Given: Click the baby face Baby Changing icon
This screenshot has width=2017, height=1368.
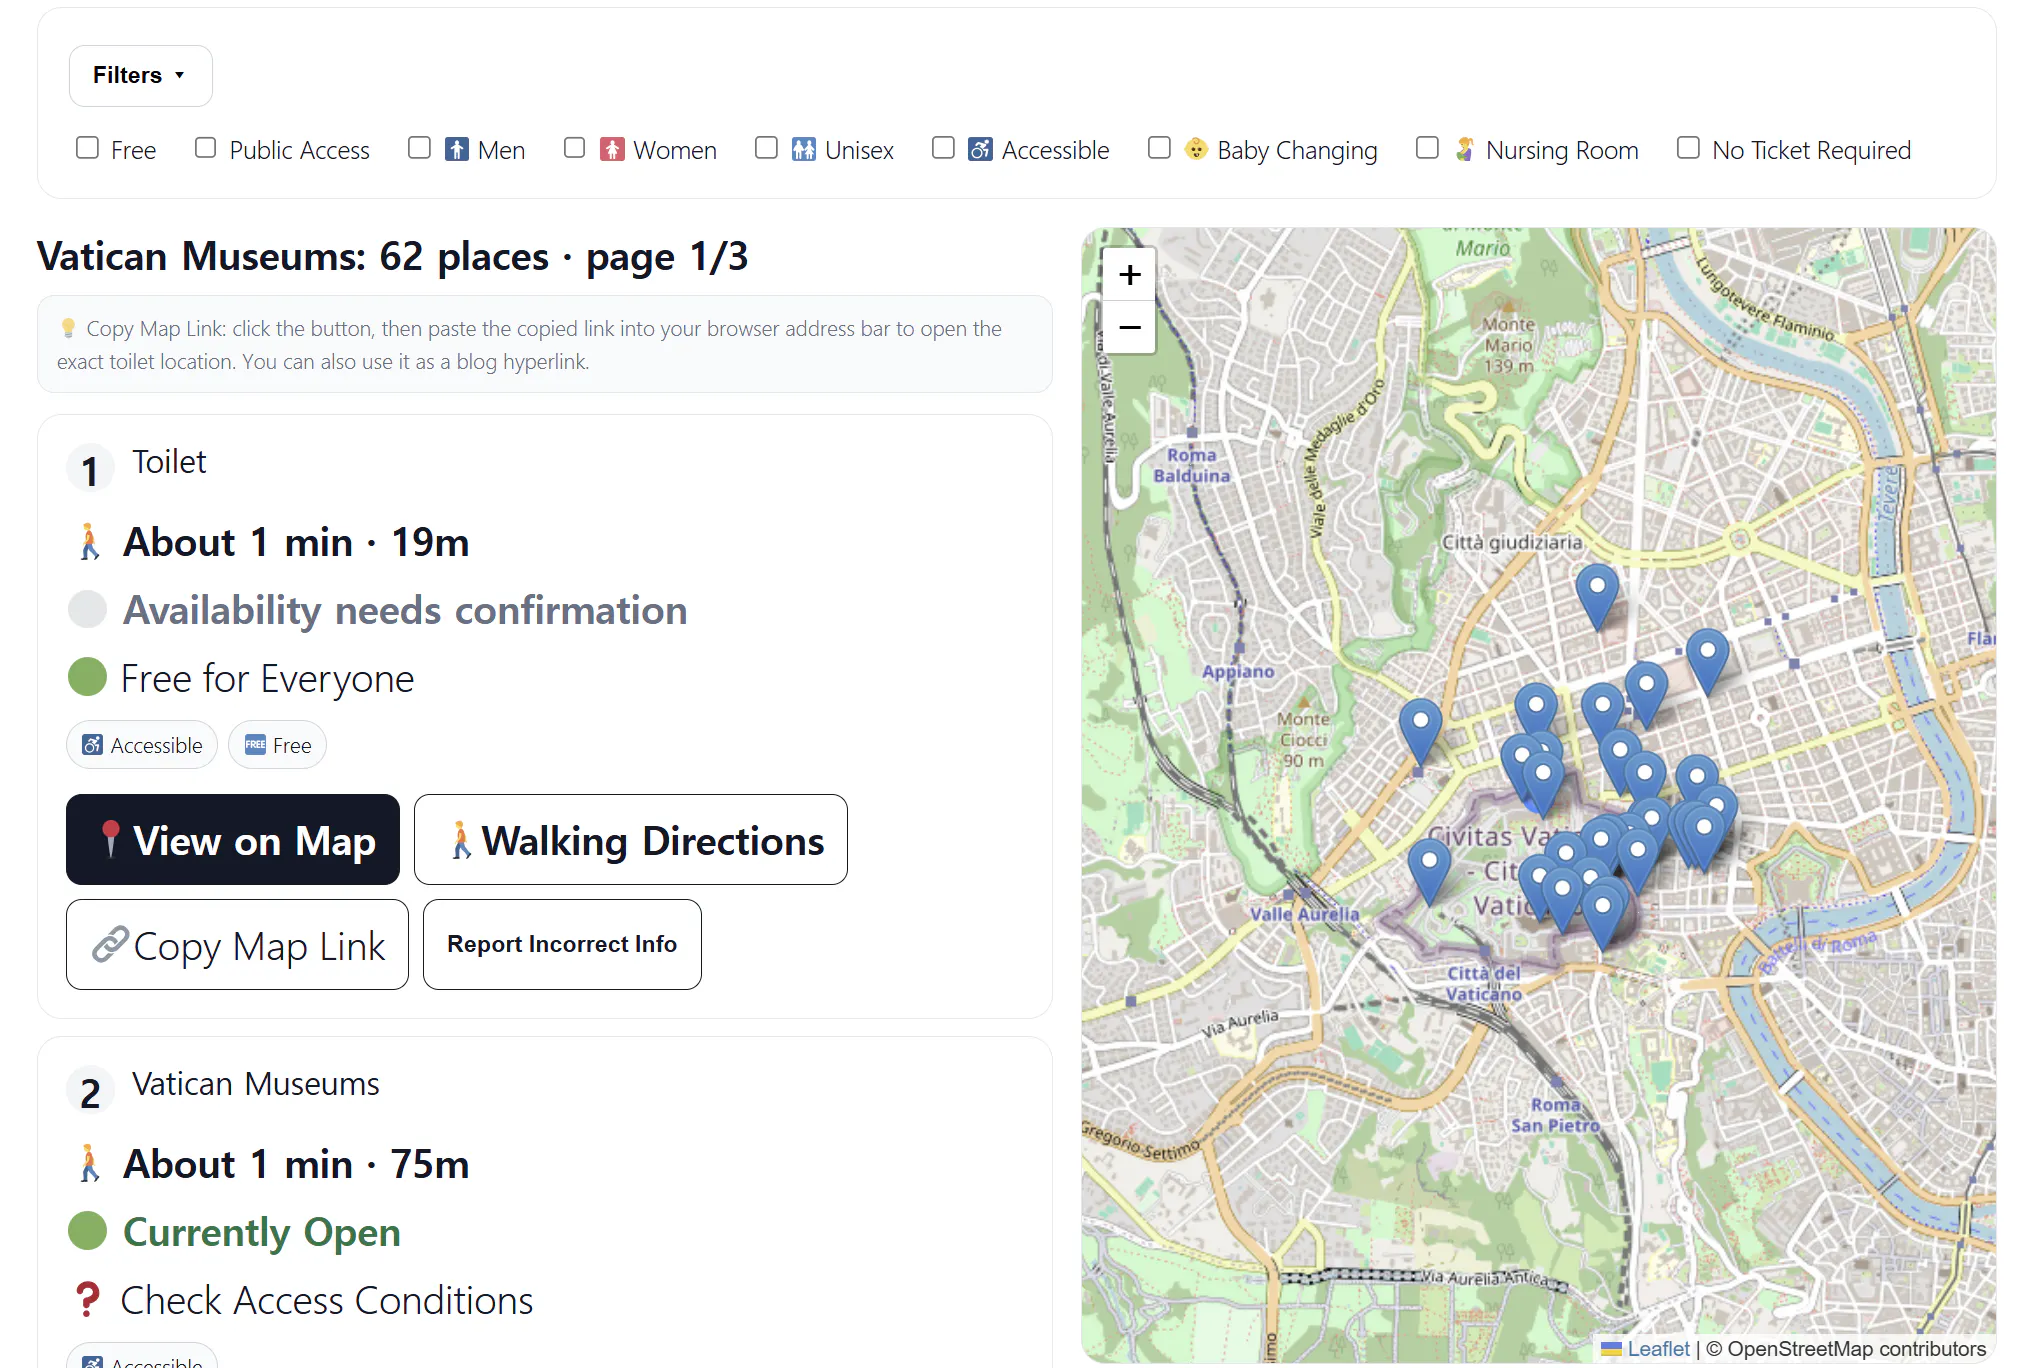Looking at the screenshot, I should (x=1196, y=149).
